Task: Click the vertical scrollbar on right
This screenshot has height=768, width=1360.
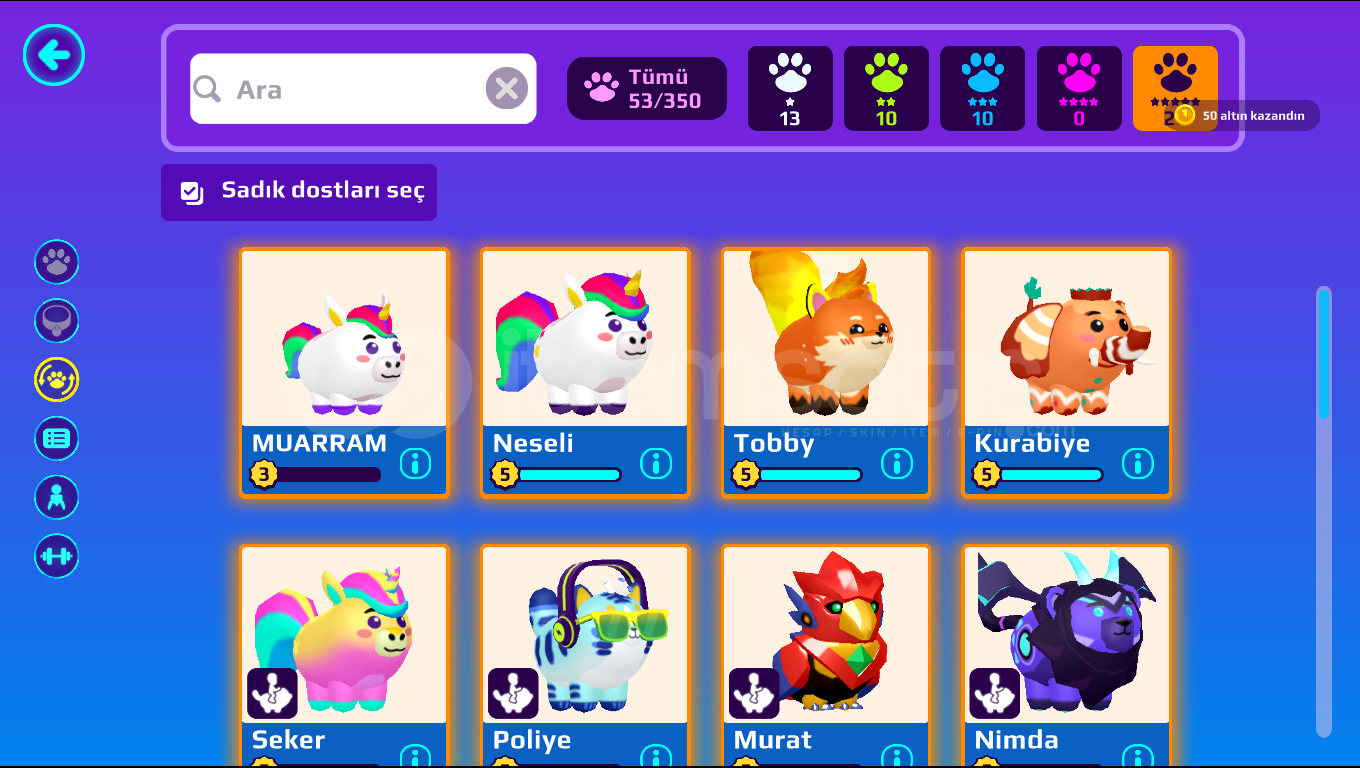Action: pos(1324,512)
